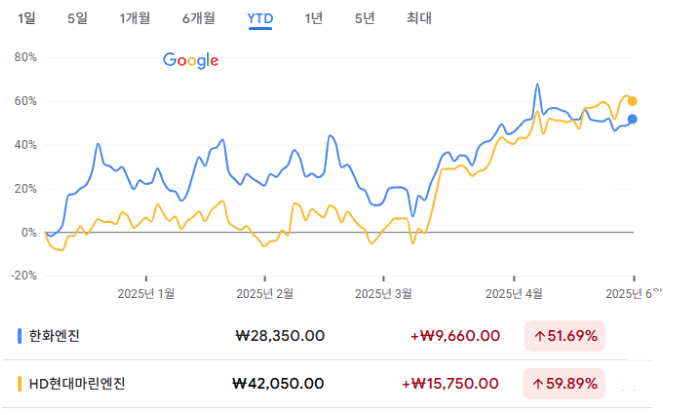Viewport: 678px width, 415px height.
Task: Click the up arrow in 51.69% badge
Action: coord(539,336)
